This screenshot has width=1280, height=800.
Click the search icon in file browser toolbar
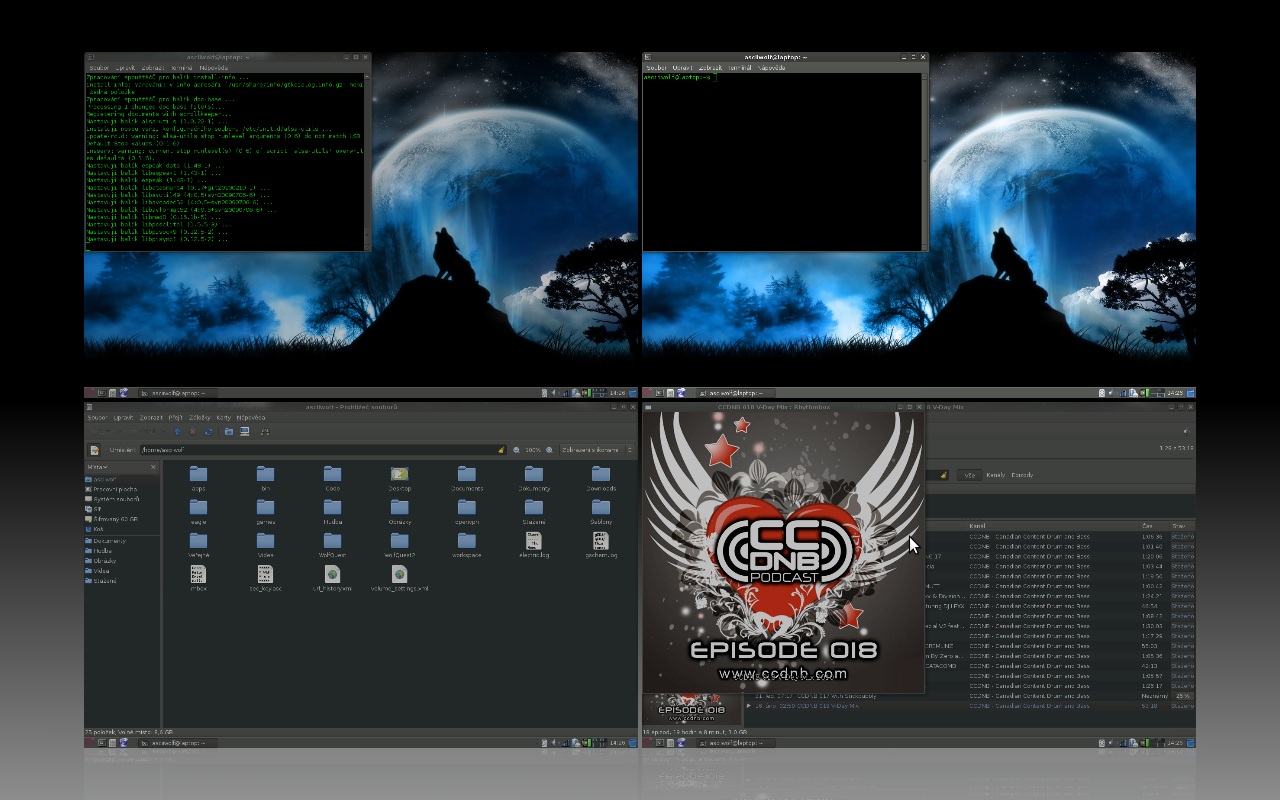tap(265, 431)
